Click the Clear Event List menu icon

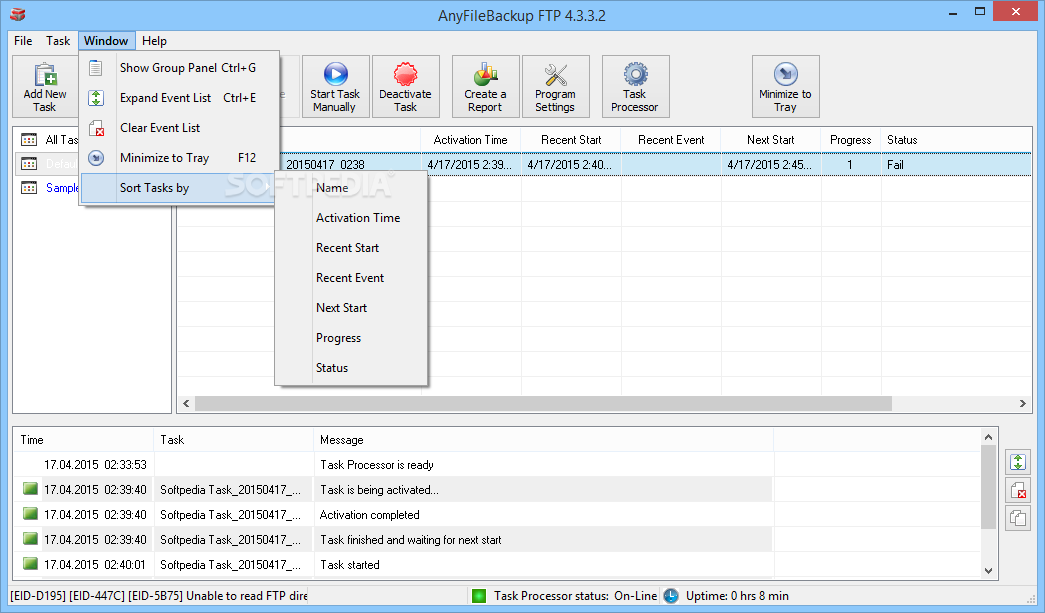pyautogui.click(x=96, y=128)
